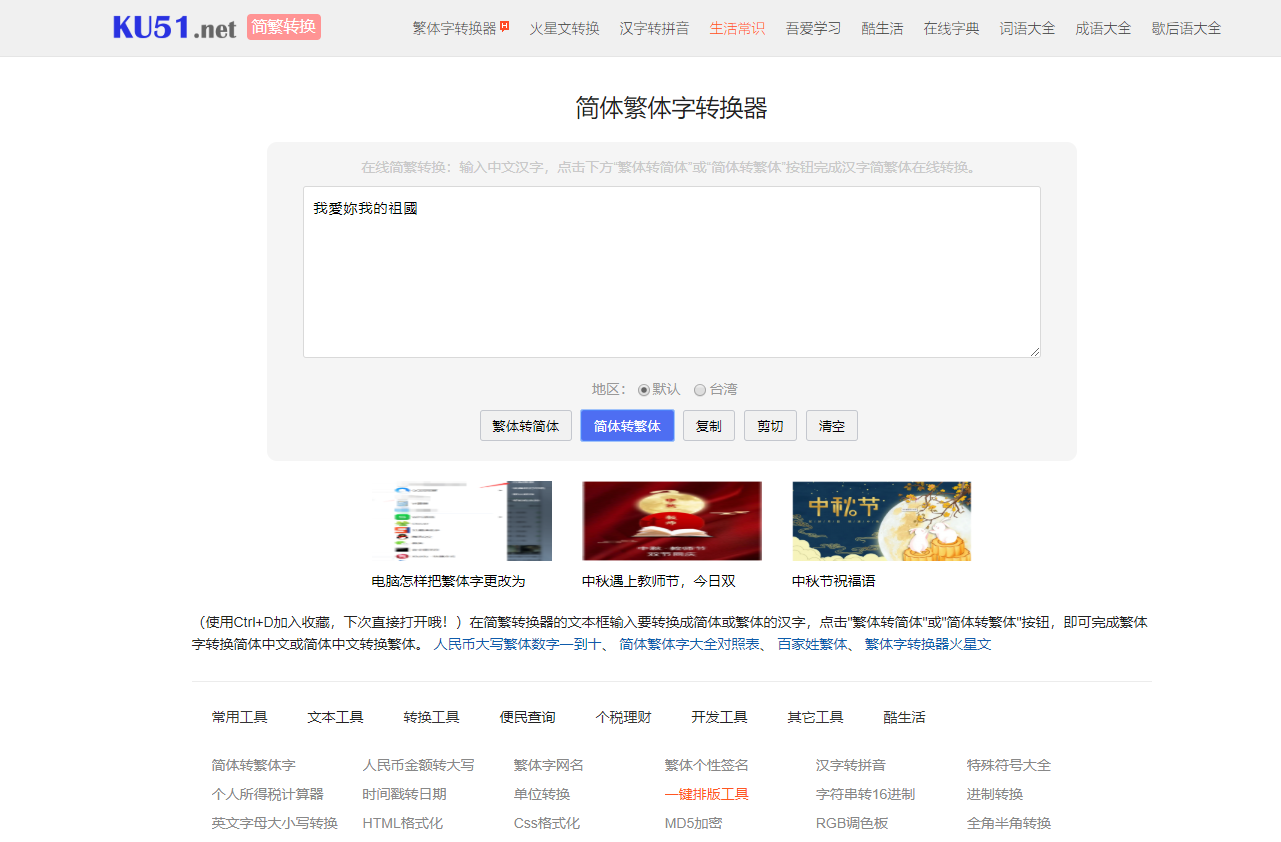The image size is (1281, 842).
Task: Select the 默认 region radio button
Action: click(644, 390)
